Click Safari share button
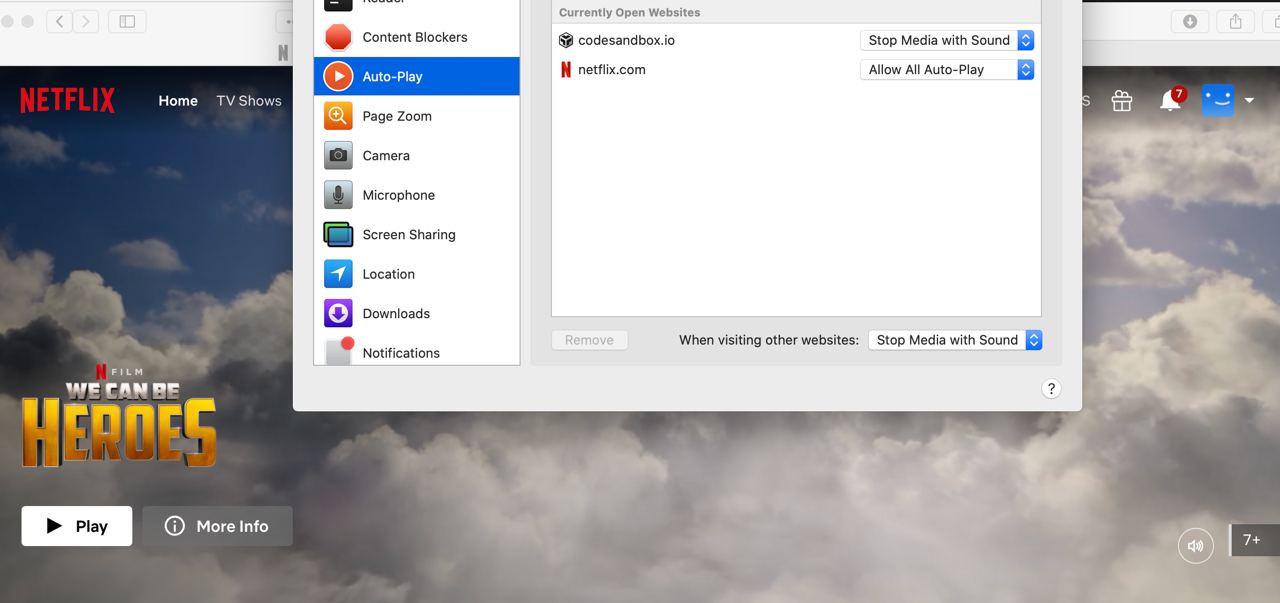1280x603 pixels. point(1236,21)
